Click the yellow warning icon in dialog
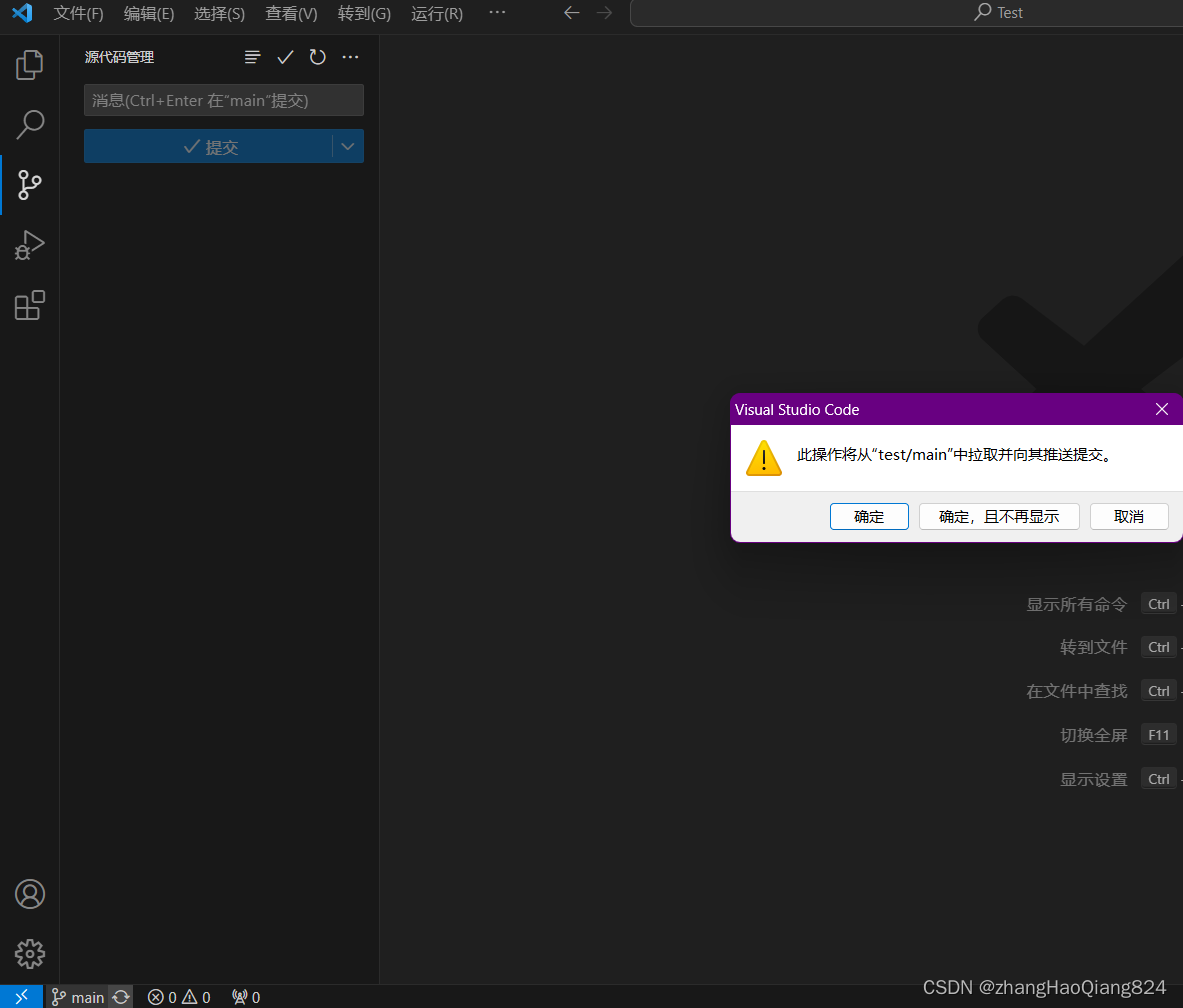This screenshot has height=1008, width=1183. click(x=764, y=458)
